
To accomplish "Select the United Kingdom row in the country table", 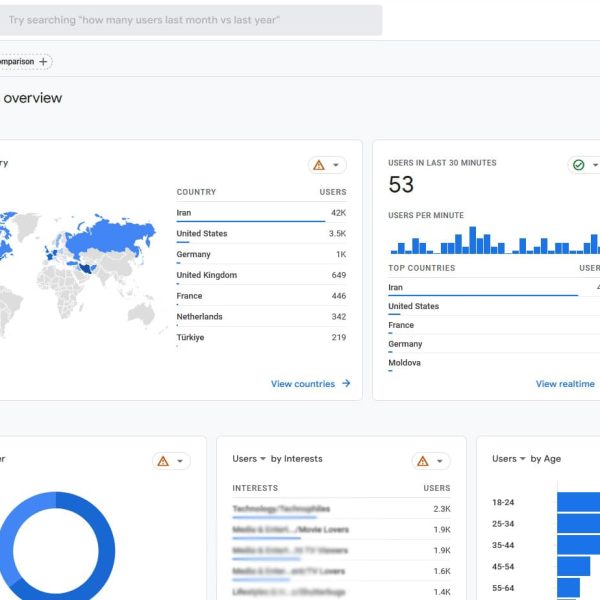I will 261,275.
